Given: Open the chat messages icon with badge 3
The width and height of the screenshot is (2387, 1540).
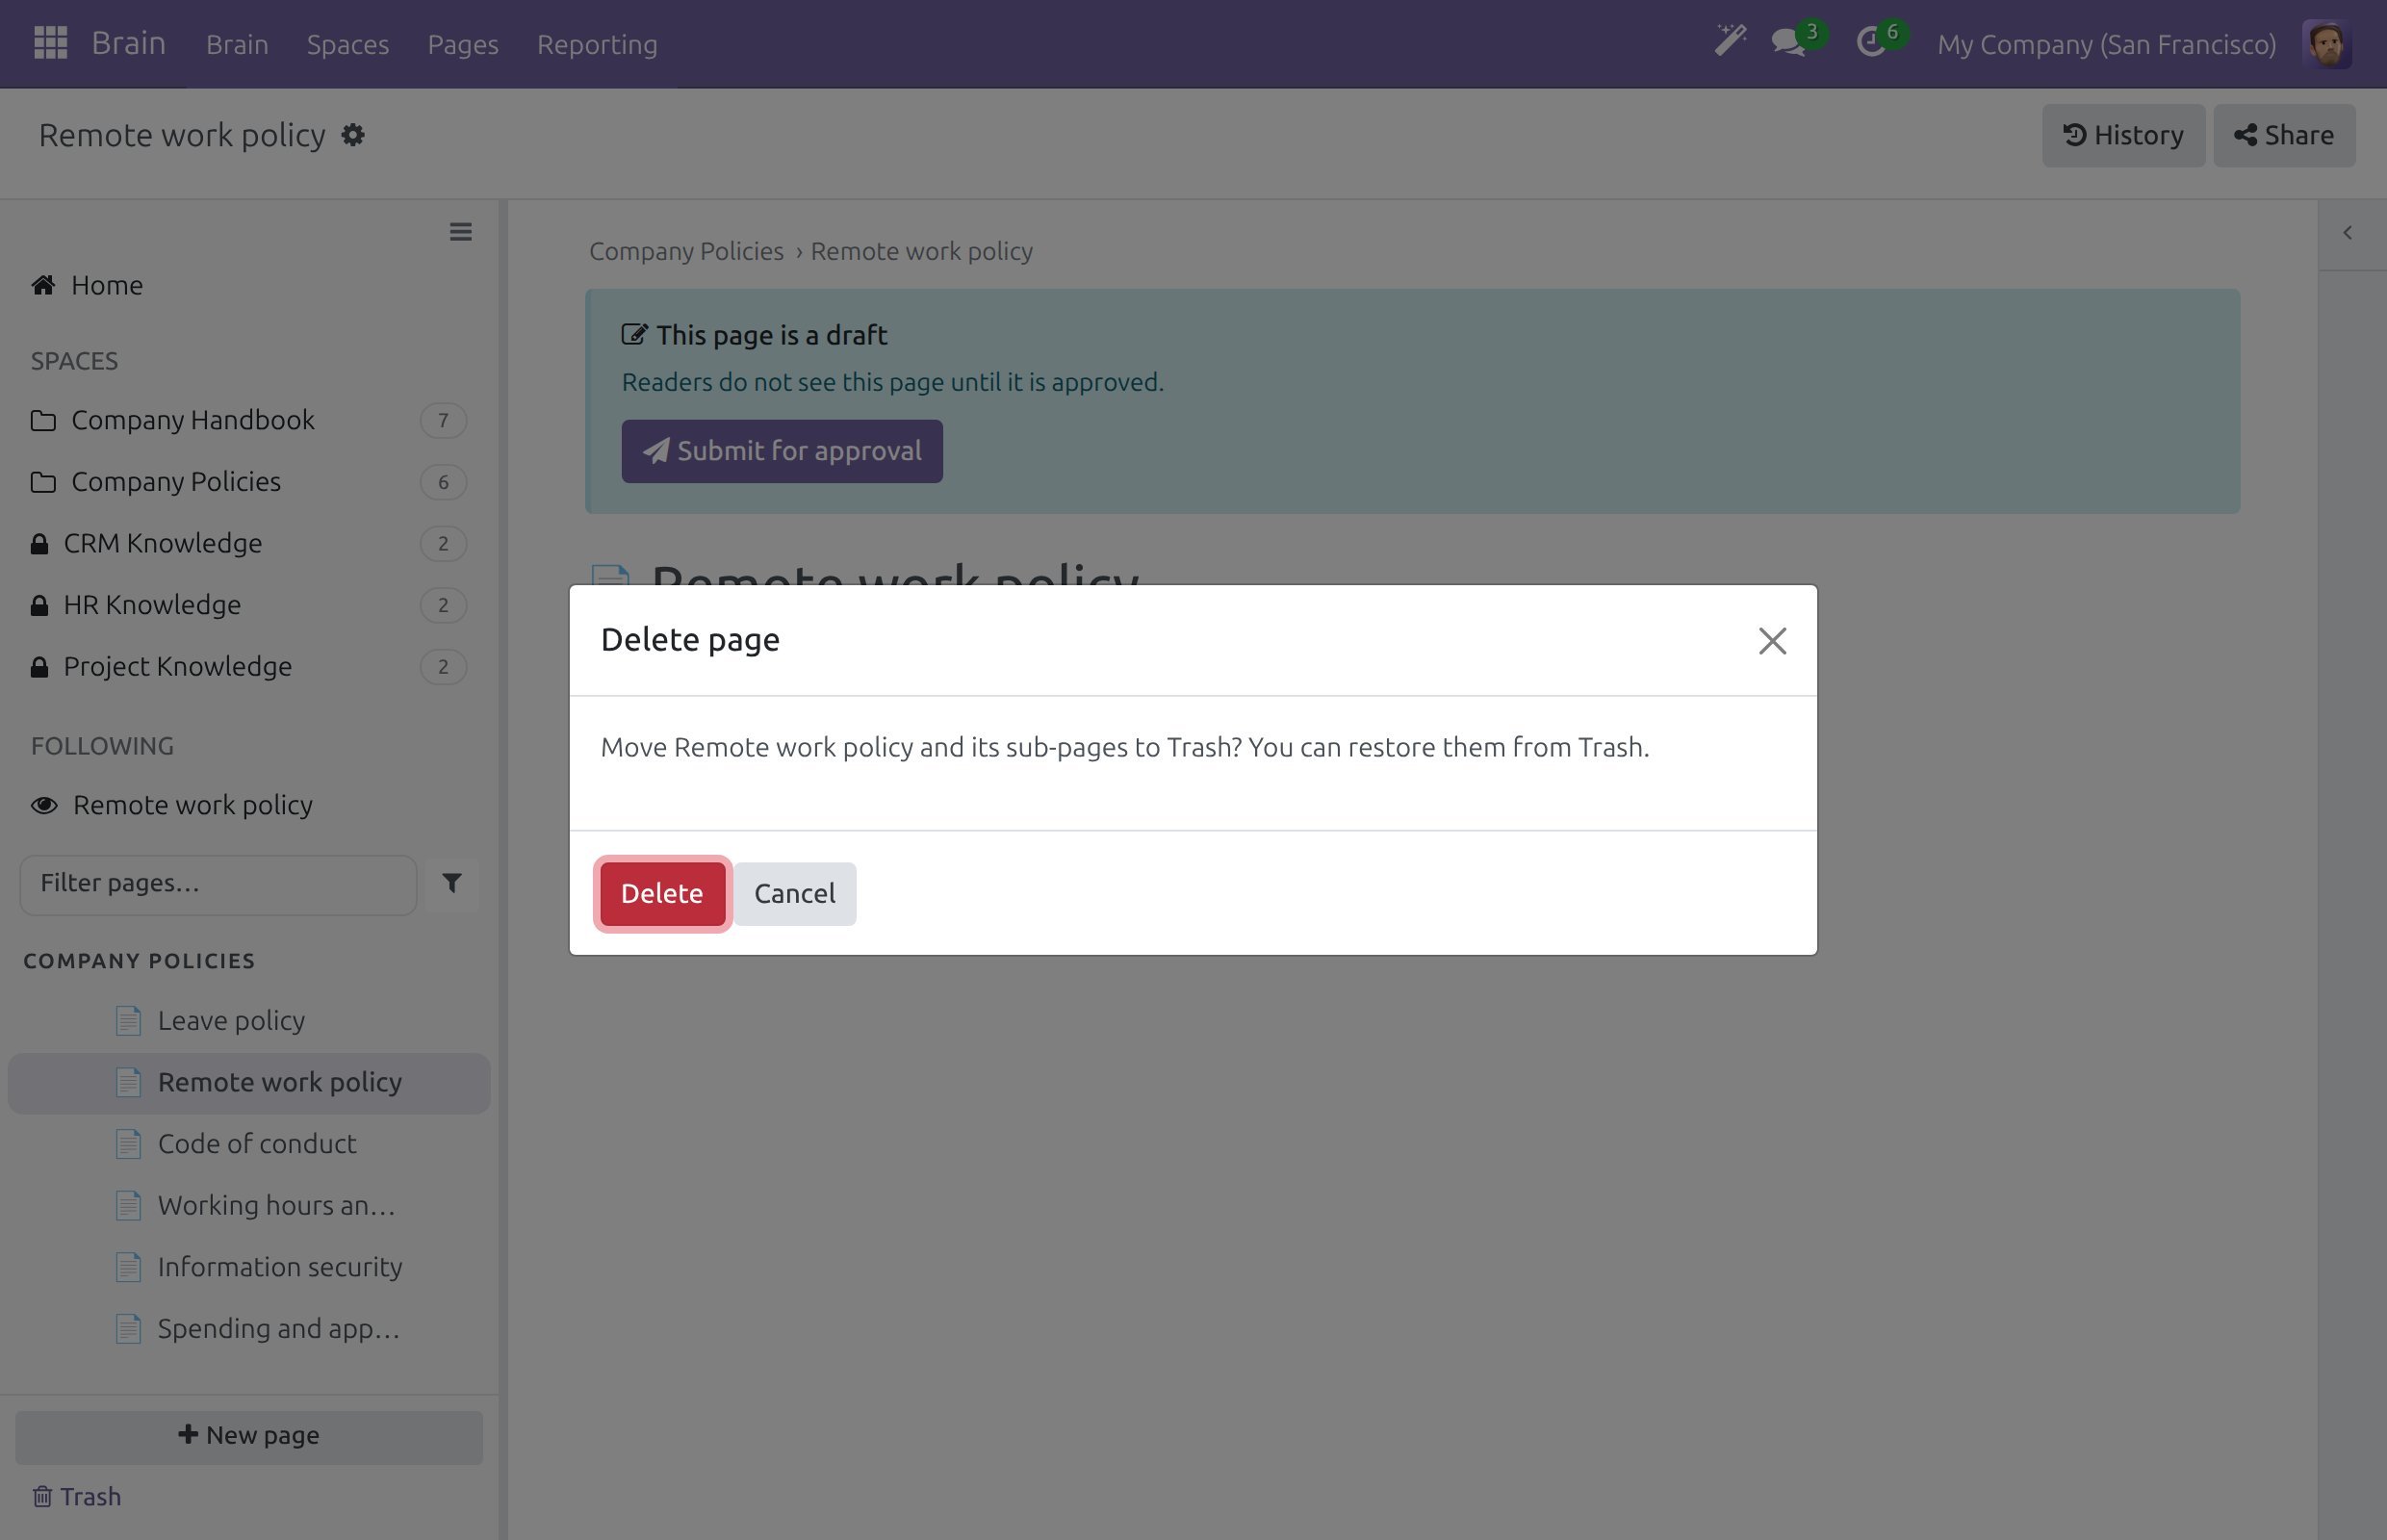Looking at the screenshot, I should point(1789,43).
